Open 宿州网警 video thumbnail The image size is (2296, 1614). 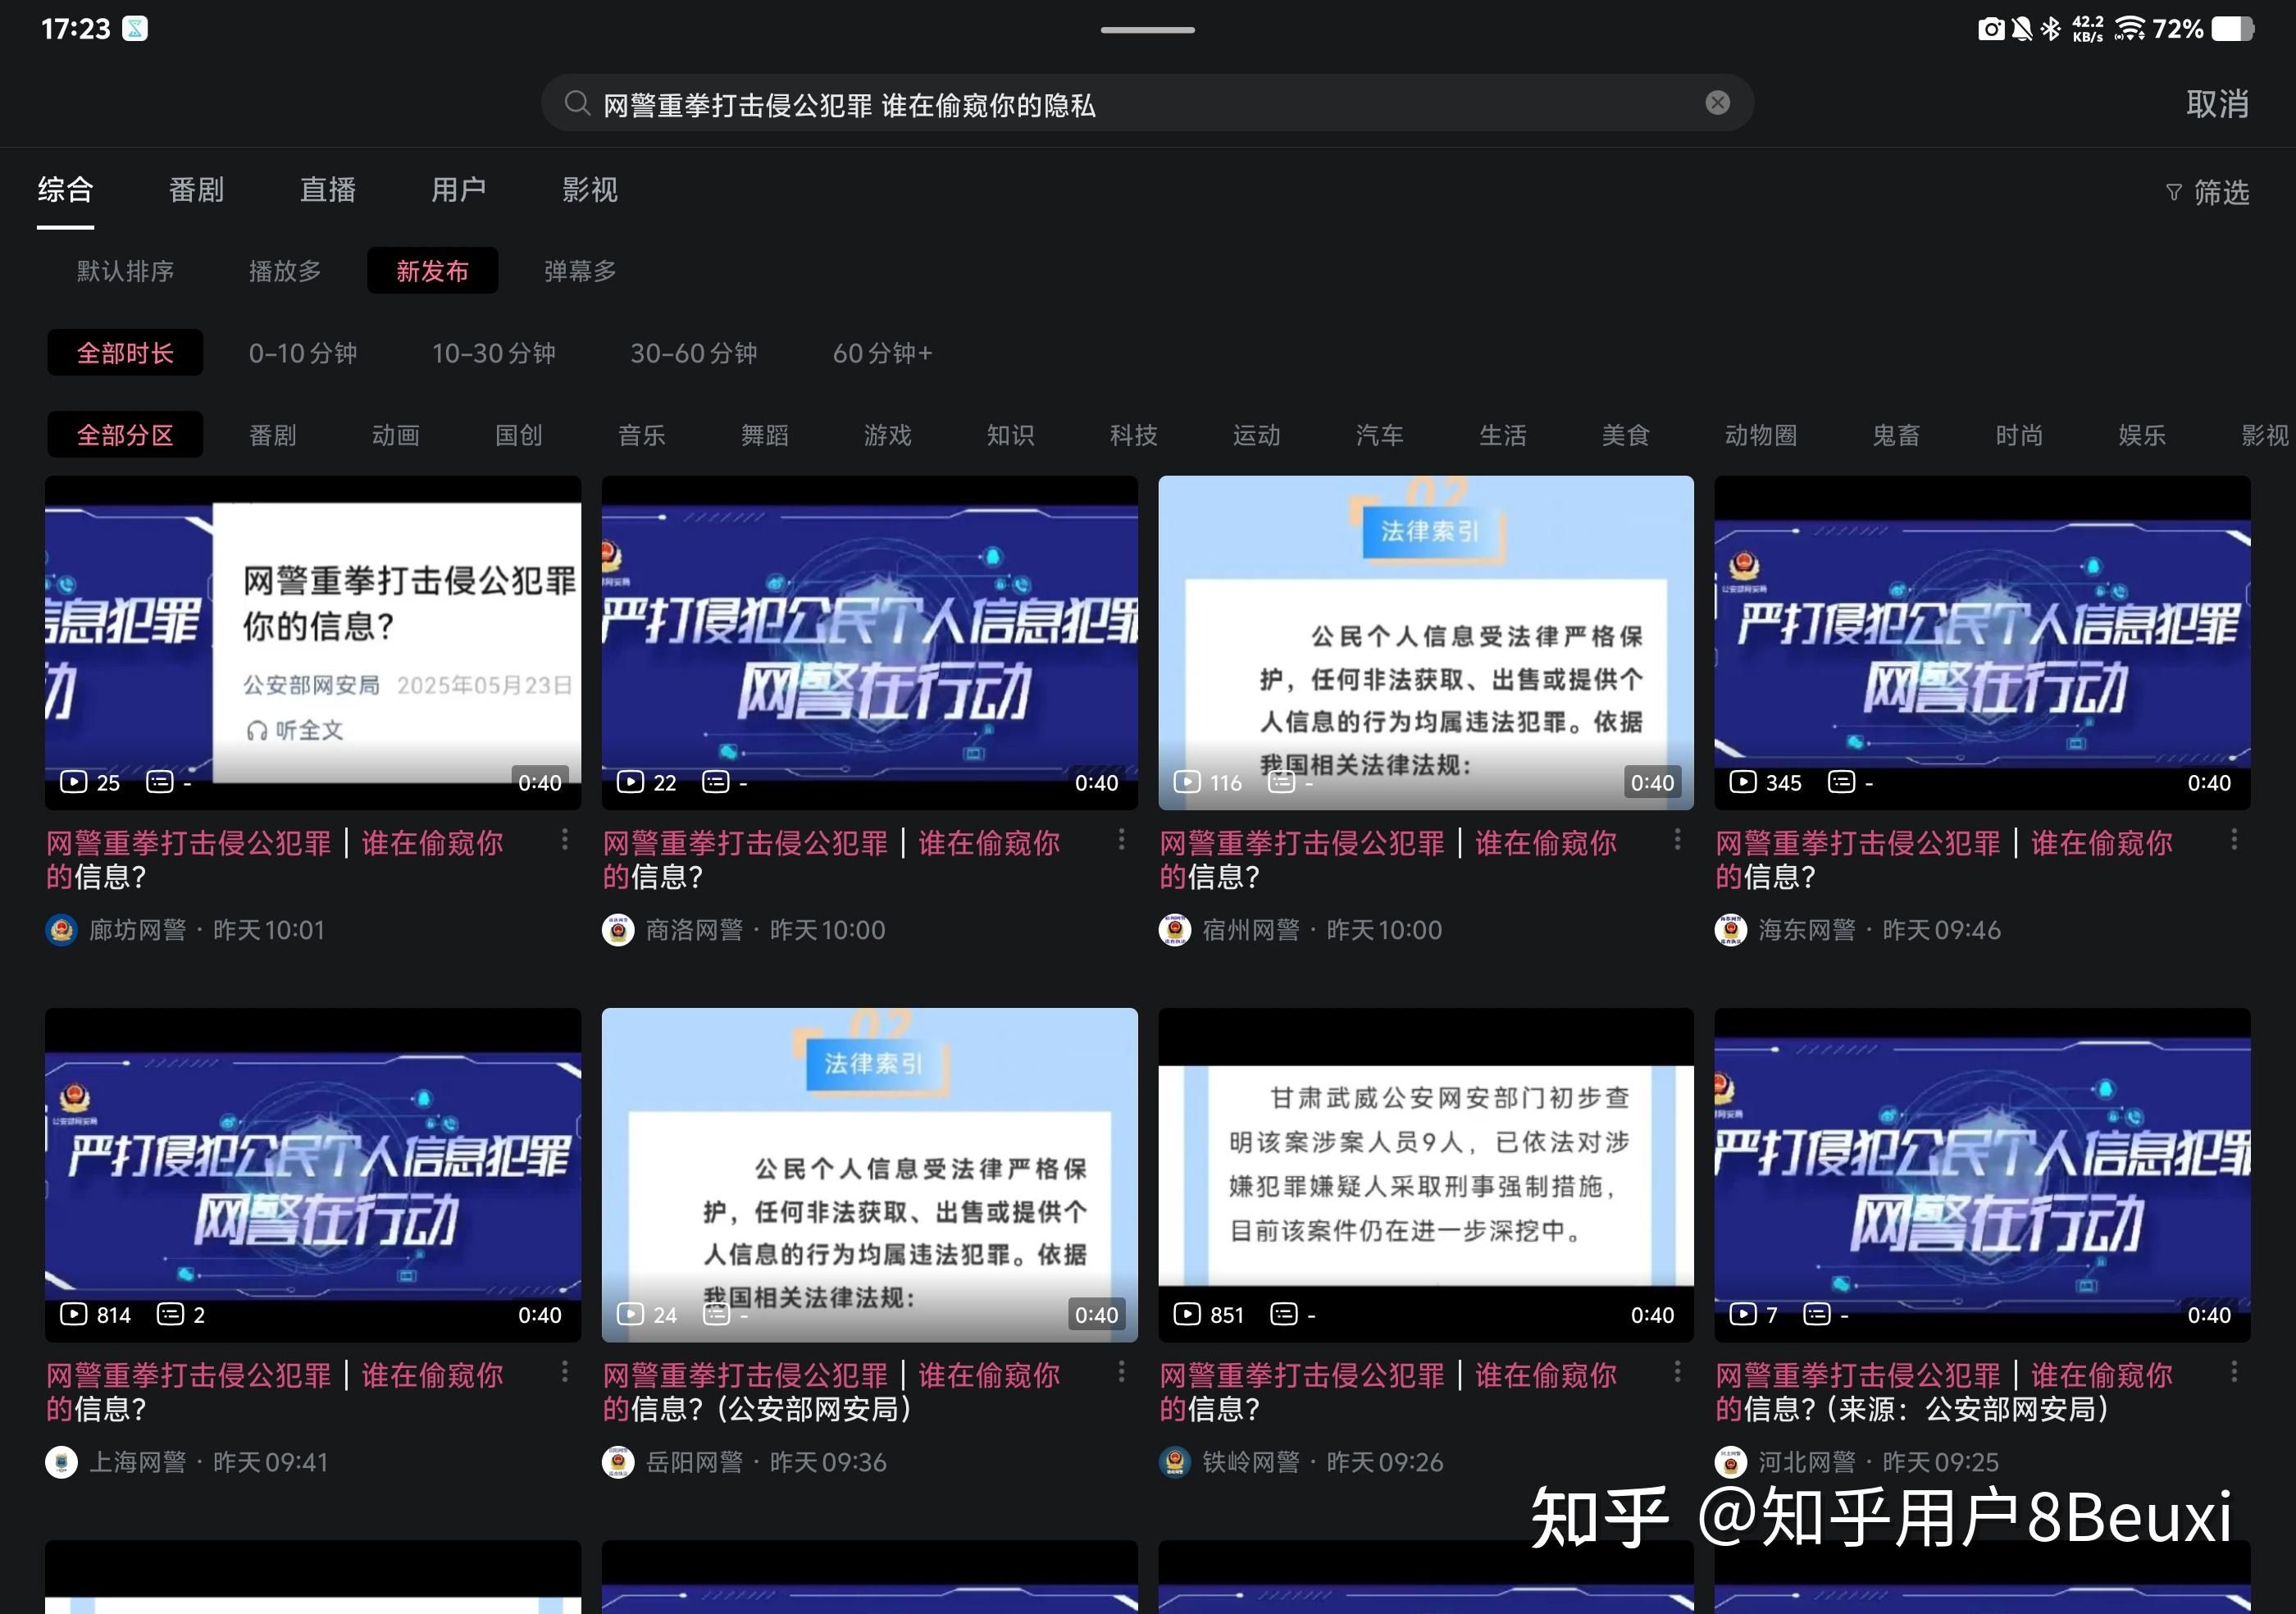click(x=1426, y=642)
